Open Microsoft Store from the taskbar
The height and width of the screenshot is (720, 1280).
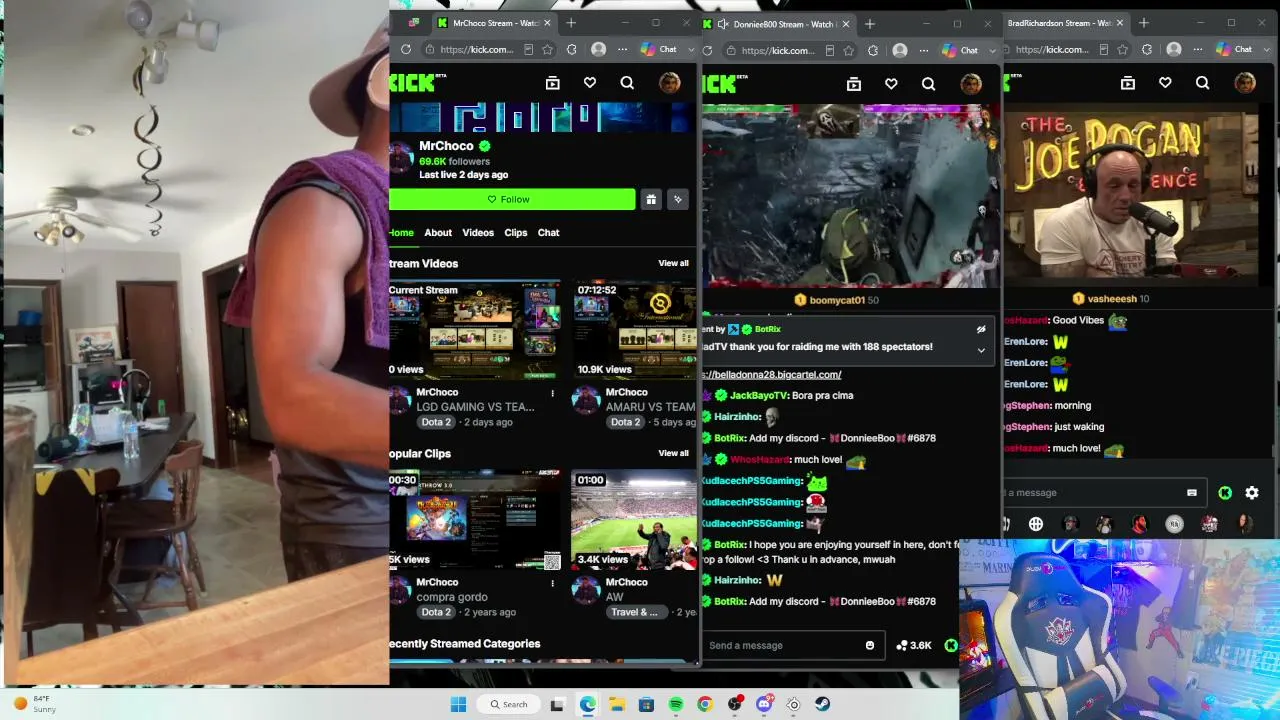tap(646, 704)
